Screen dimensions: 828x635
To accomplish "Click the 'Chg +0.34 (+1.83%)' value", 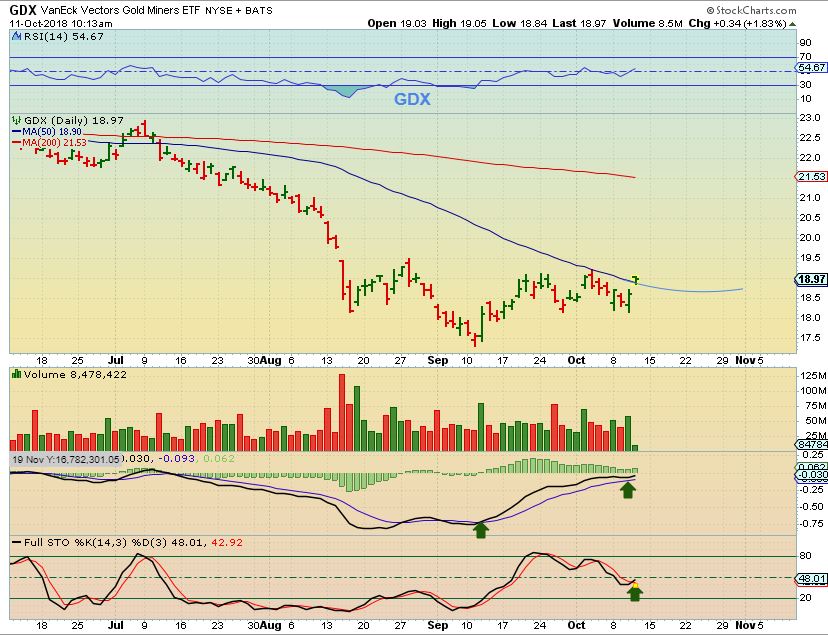I will tap(738, 24).
